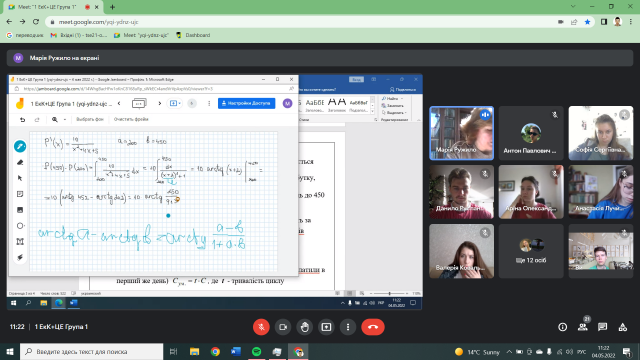Open Windows Start menu
Screen dimensions: 640x360
[x=10, y=351]
